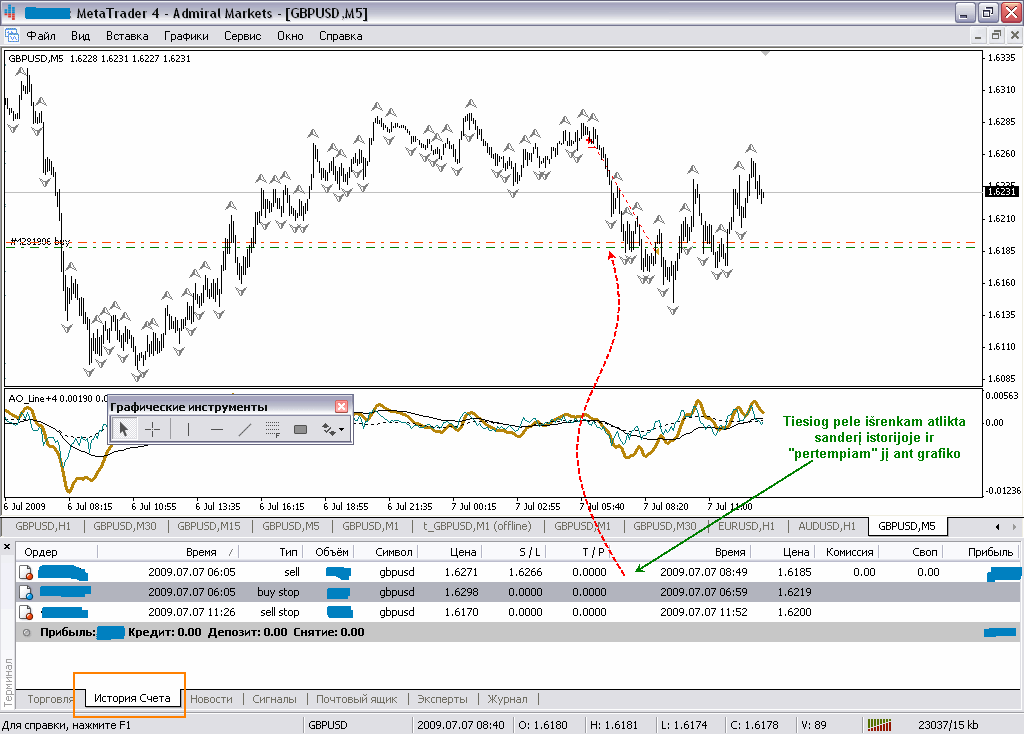Open the Файл menu

(41, 36)
